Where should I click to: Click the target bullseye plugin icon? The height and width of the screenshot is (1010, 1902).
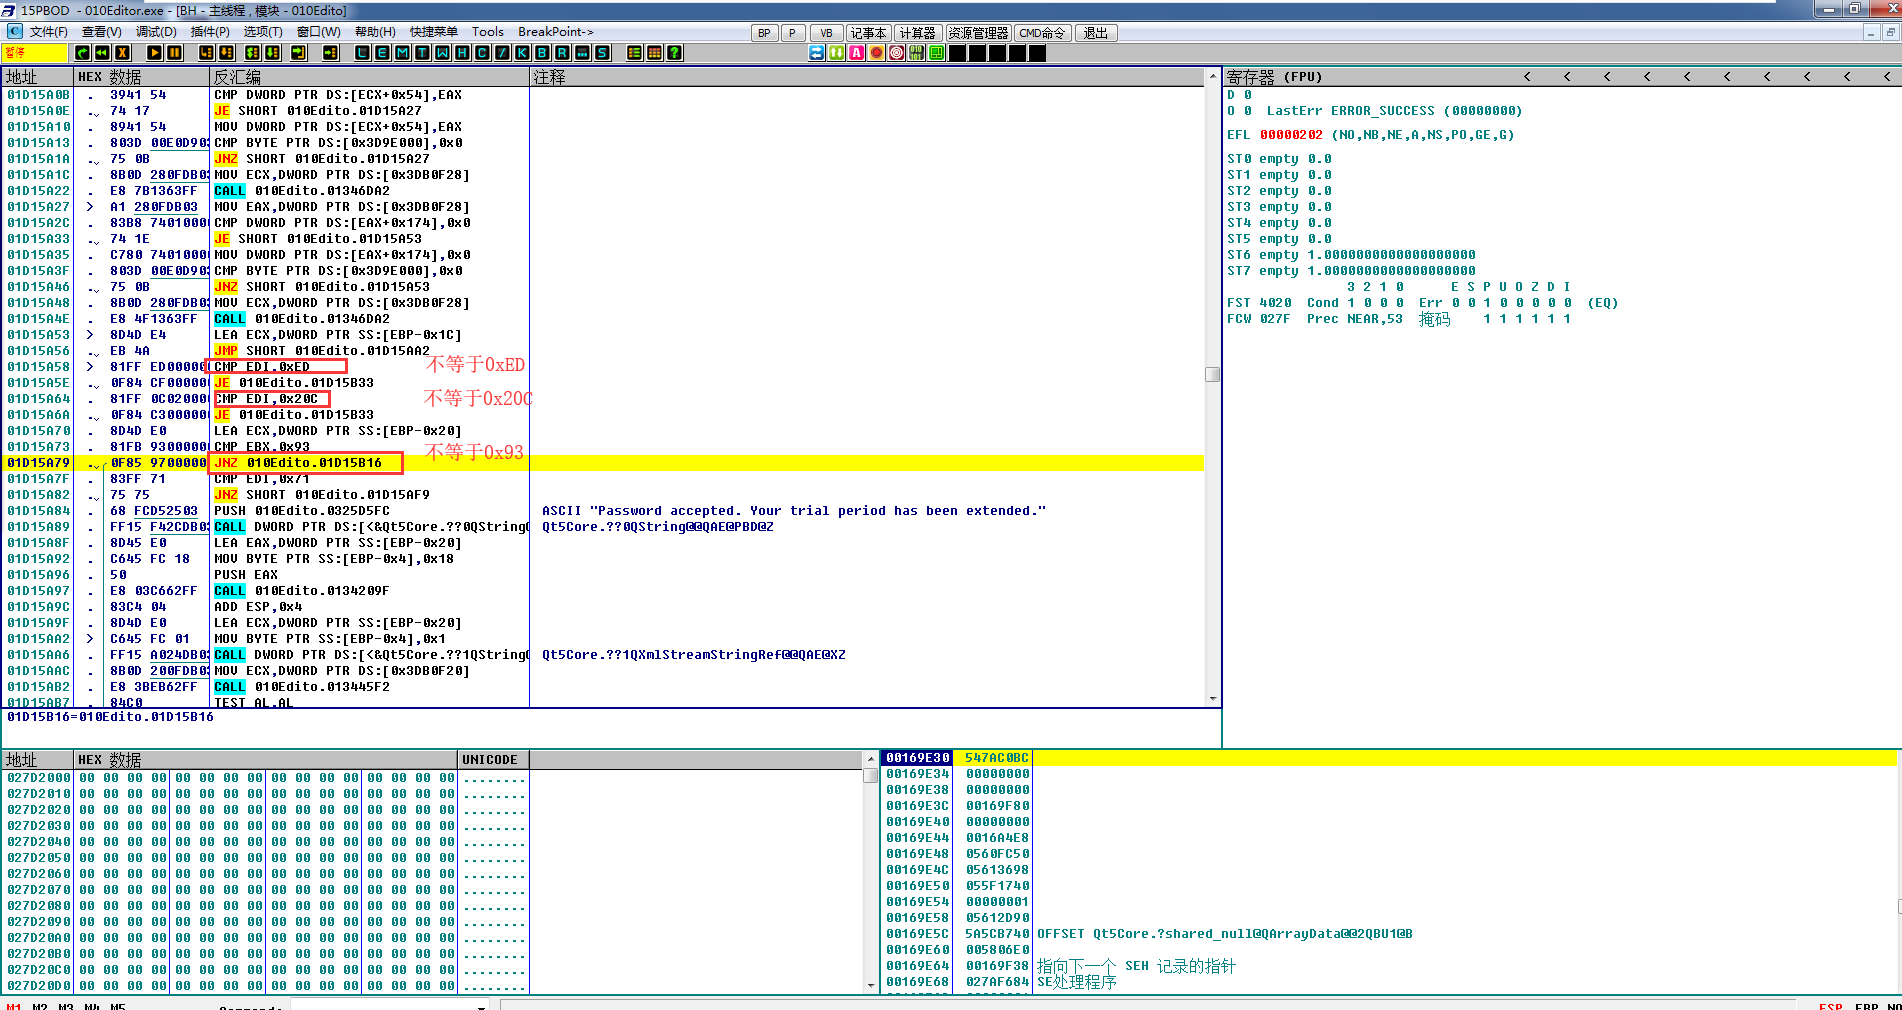tap(897, 53)
